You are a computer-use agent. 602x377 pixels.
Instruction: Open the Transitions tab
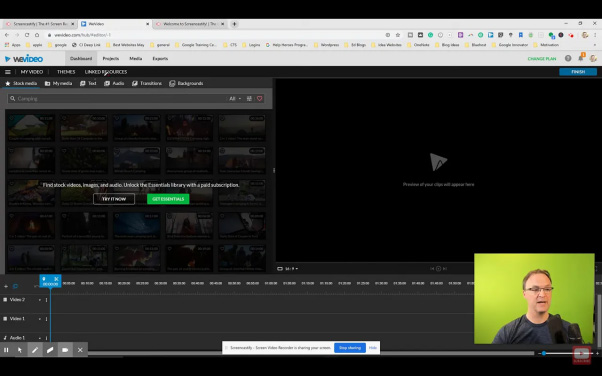[x=147, y=83]
